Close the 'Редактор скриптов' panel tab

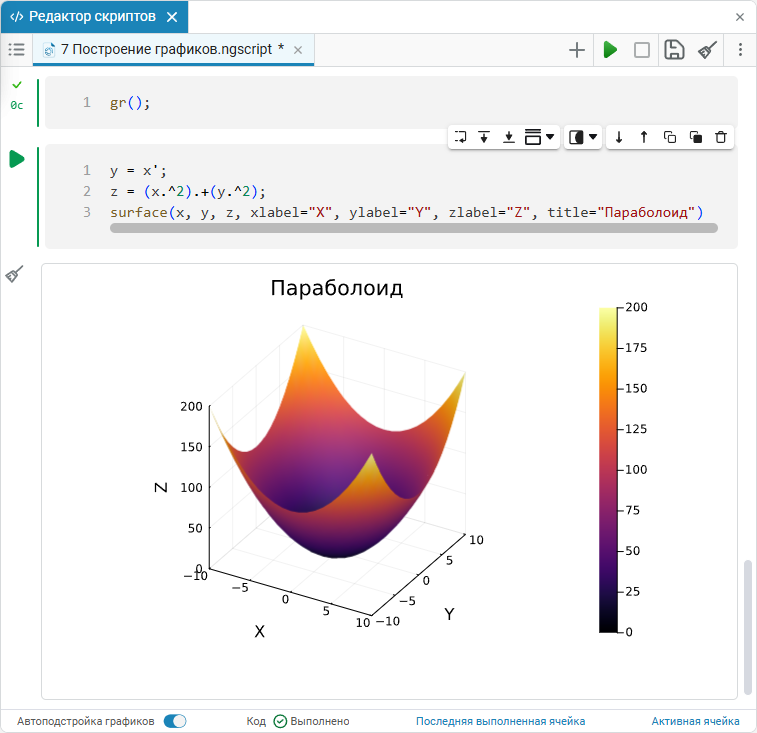[x=171, y=17]
